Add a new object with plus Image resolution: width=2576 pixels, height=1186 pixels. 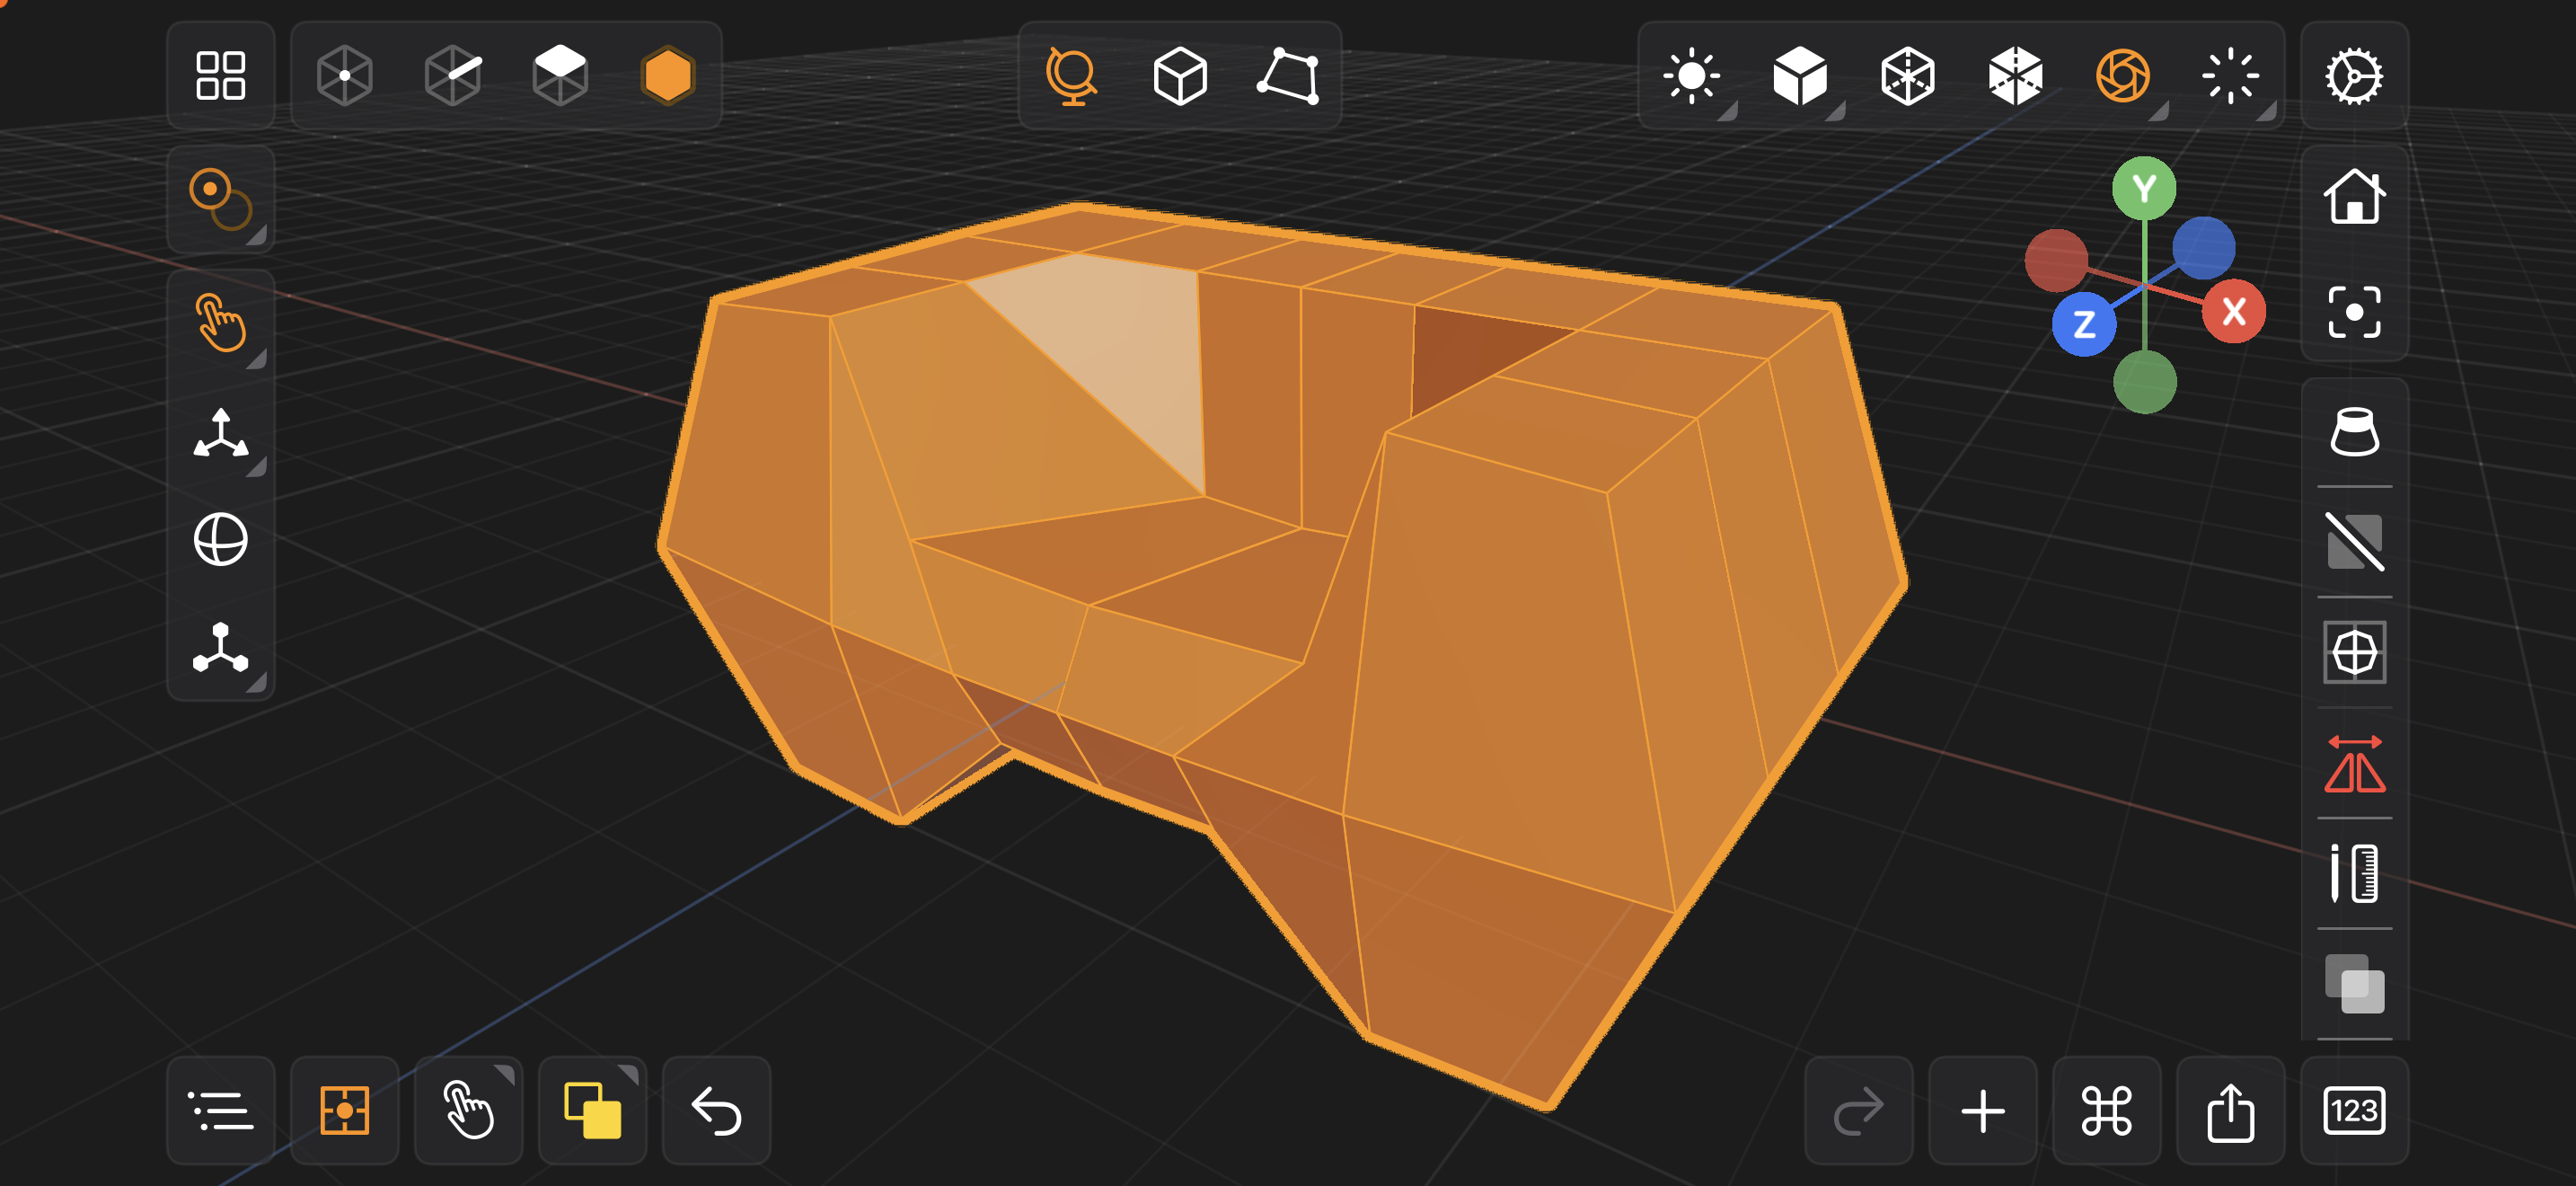coord(1982,1110)
